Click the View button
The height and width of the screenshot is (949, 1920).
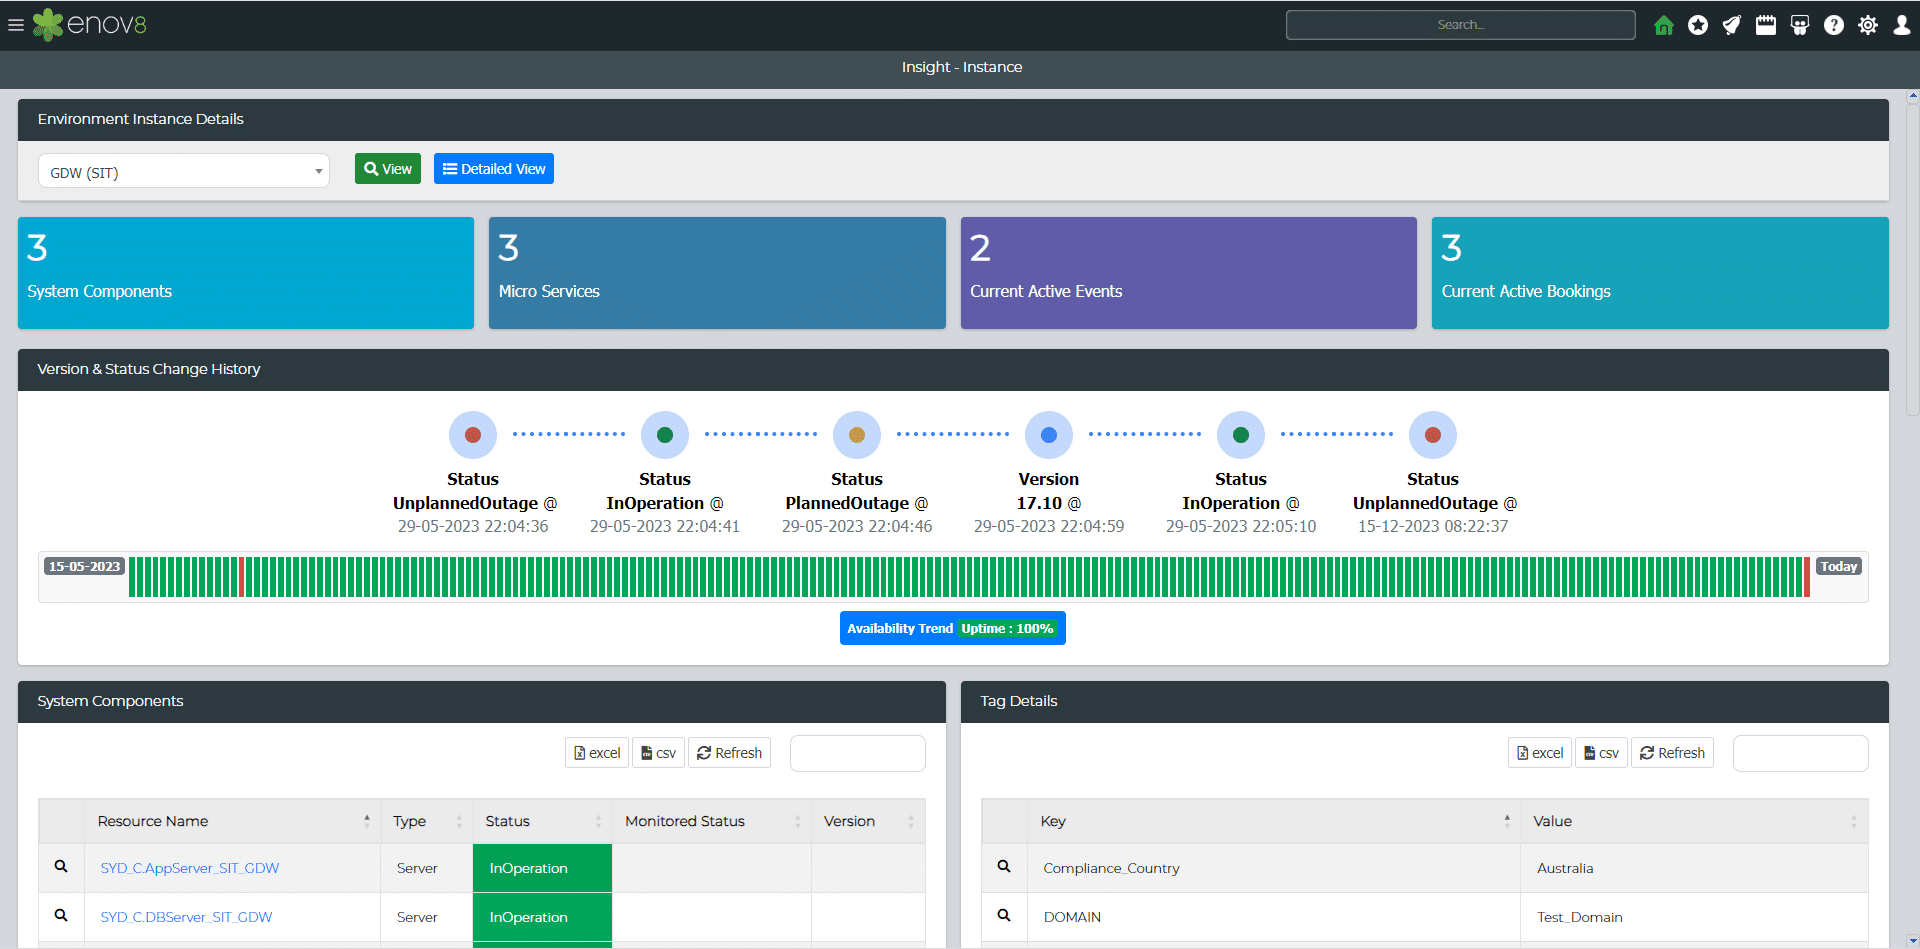pos(387,168)
